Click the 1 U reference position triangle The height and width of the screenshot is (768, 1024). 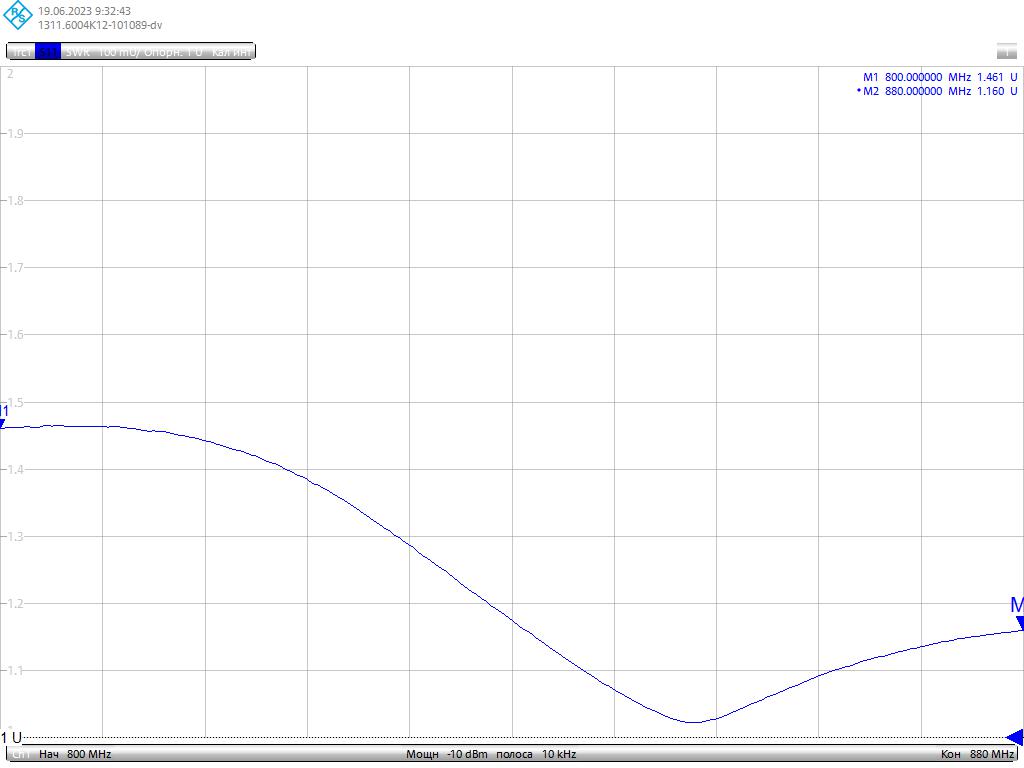pos(1015,737)
